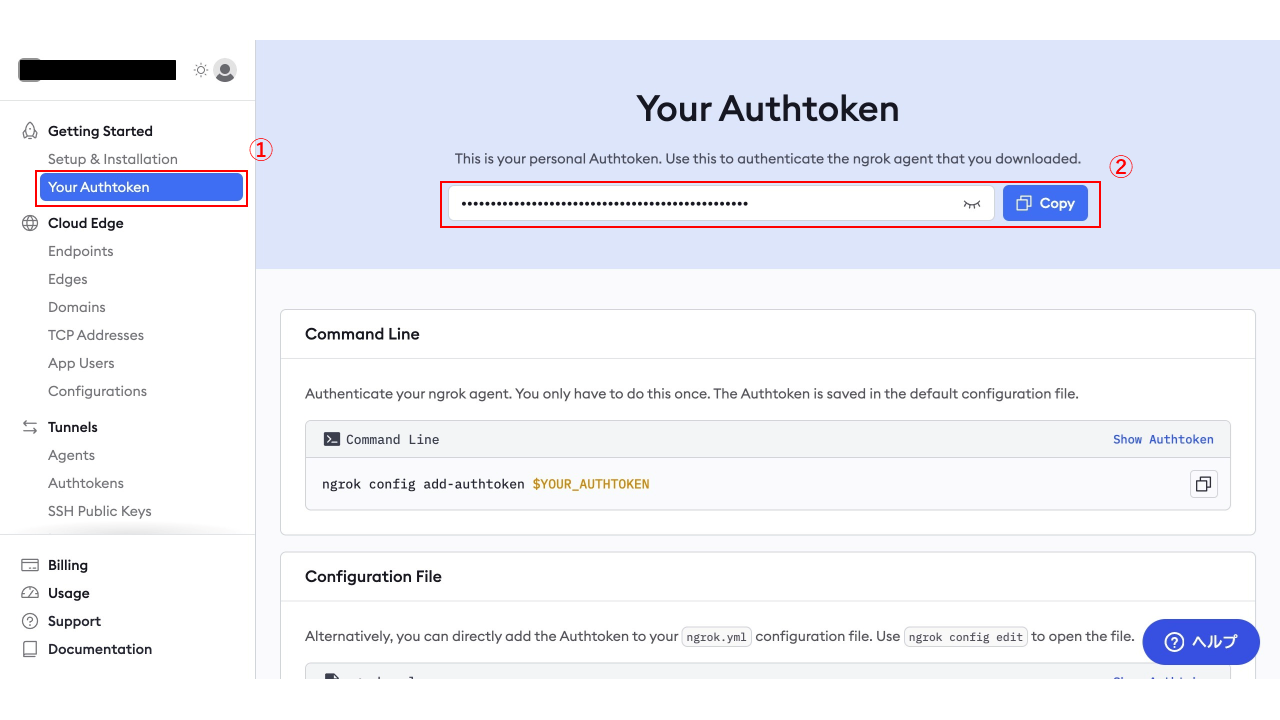Toggle the light/dark theme sun icon
This screenshot has width=1280, height=720.
click(201, 70)
